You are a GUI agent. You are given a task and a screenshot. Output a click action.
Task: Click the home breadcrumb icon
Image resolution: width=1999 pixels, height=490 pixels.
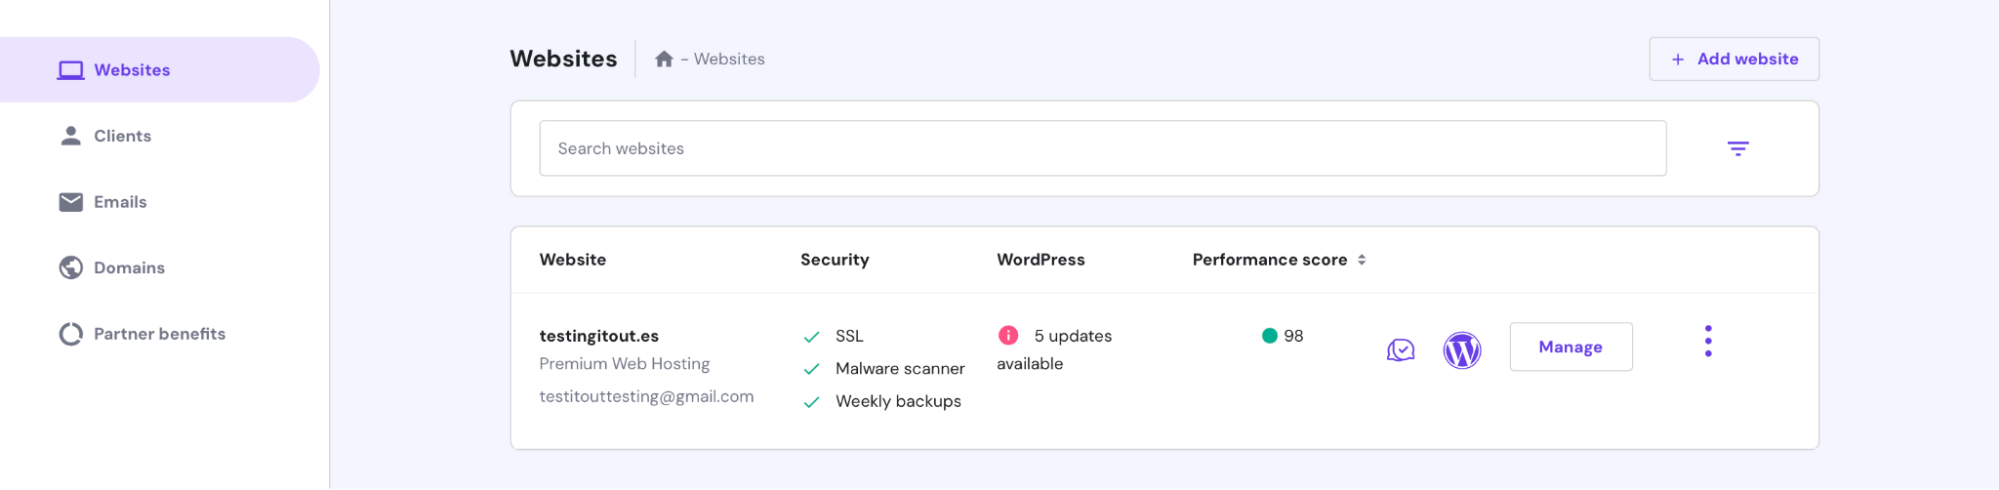coord(664,59)
